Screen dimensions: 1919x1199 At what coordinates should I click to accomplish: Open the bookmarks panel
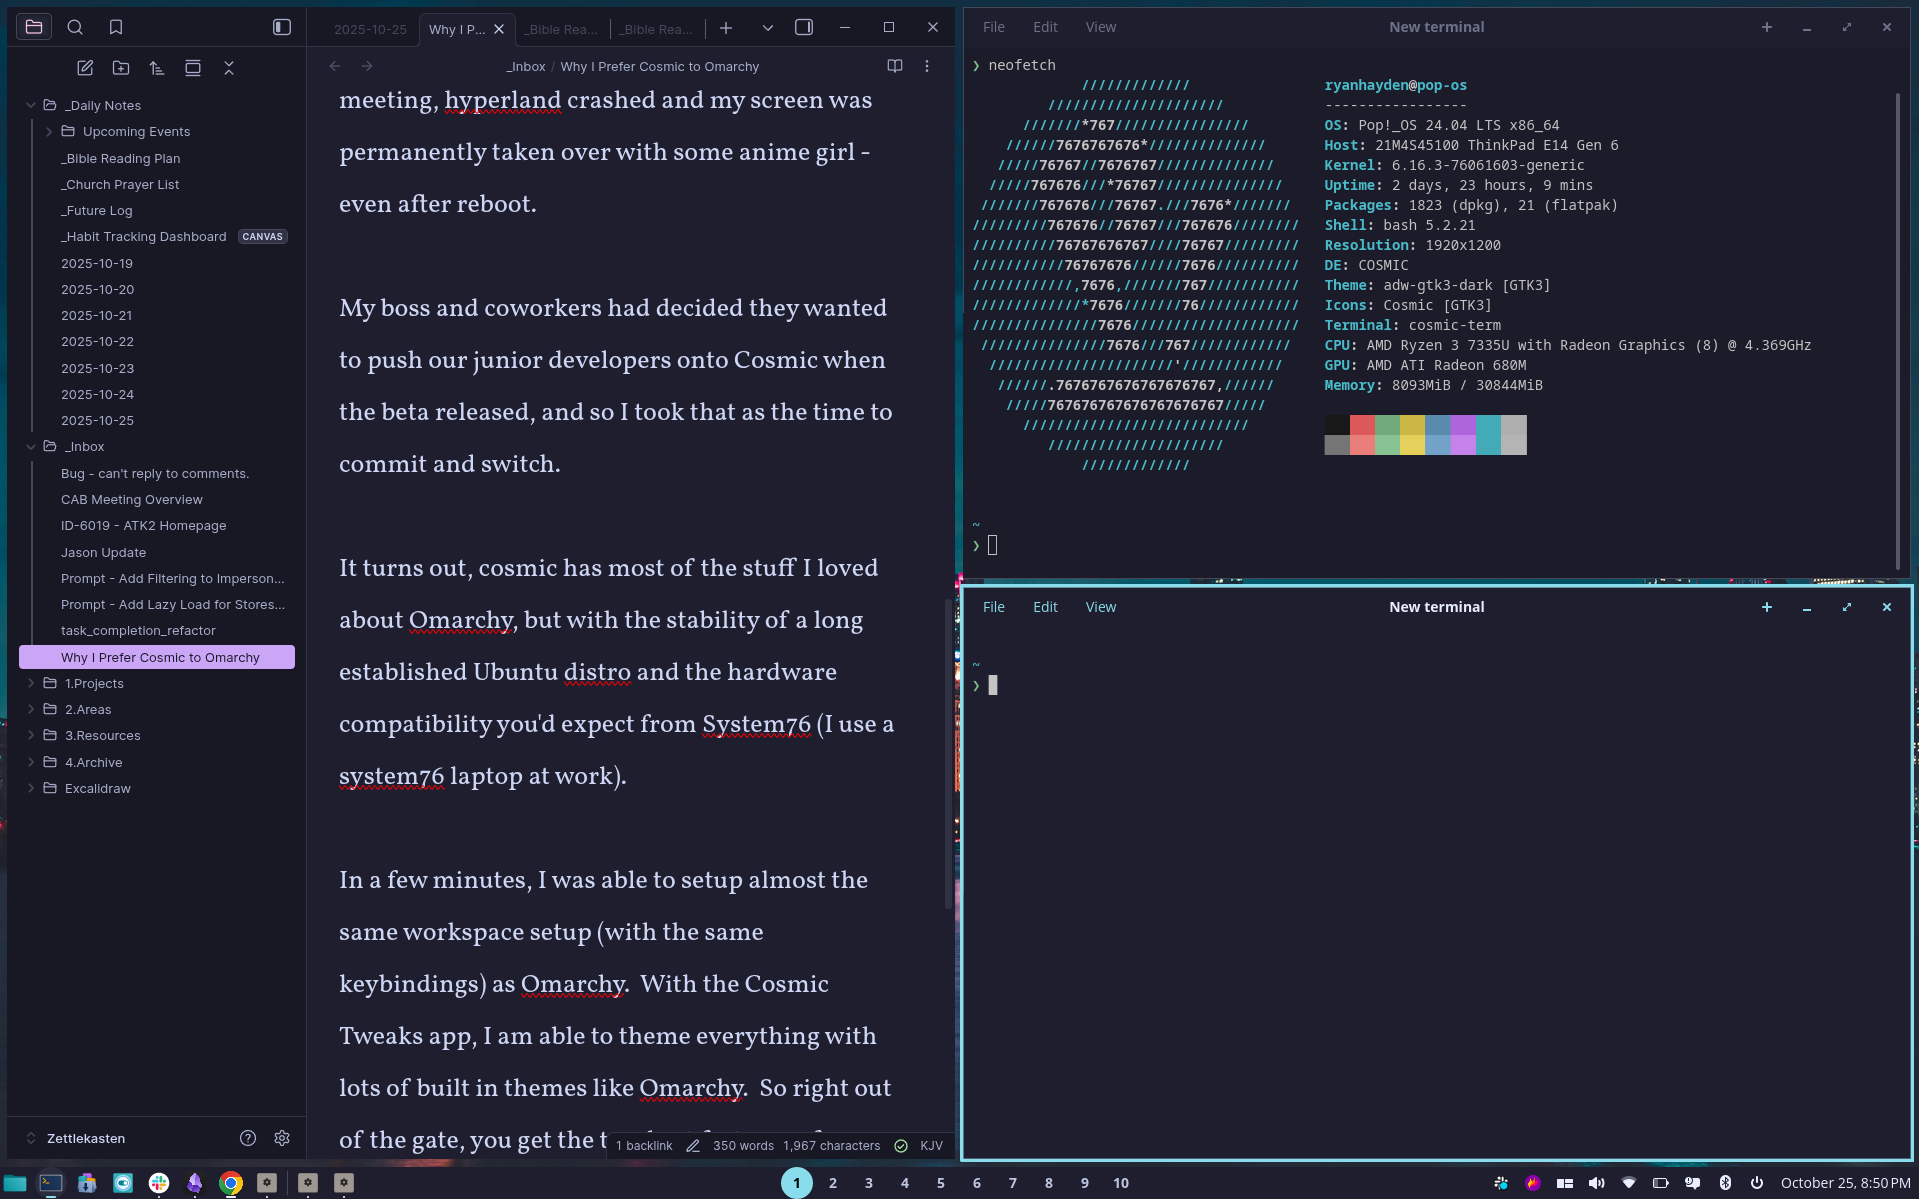pyautogui.click(x=116, y=27)
